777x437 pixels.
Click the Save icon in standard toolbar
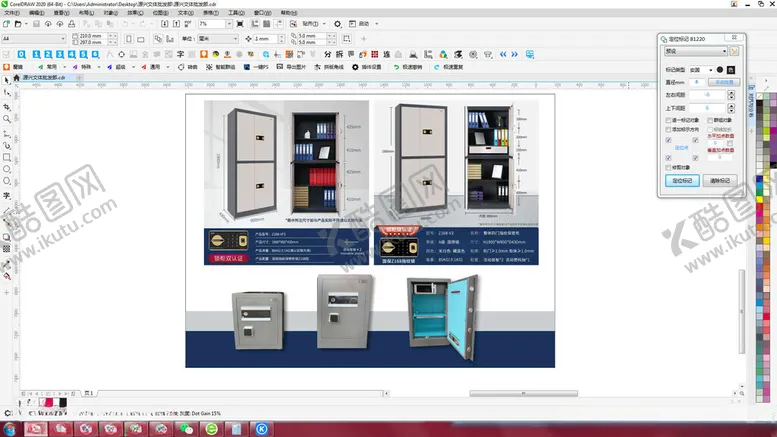point(36,24)
